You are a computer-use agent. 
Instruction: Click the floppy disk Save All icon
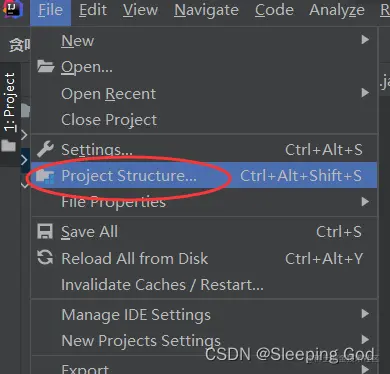pos(45,232)
